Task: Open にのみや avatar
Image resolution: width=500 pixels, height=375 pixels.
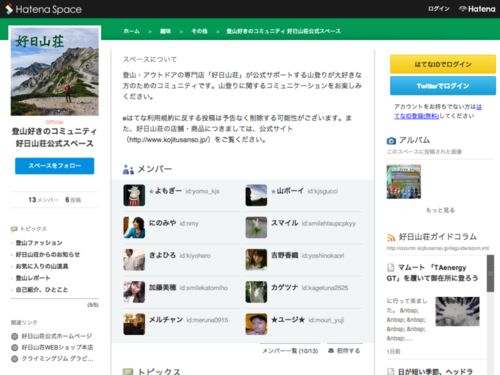Action: [x=134, y=227]
